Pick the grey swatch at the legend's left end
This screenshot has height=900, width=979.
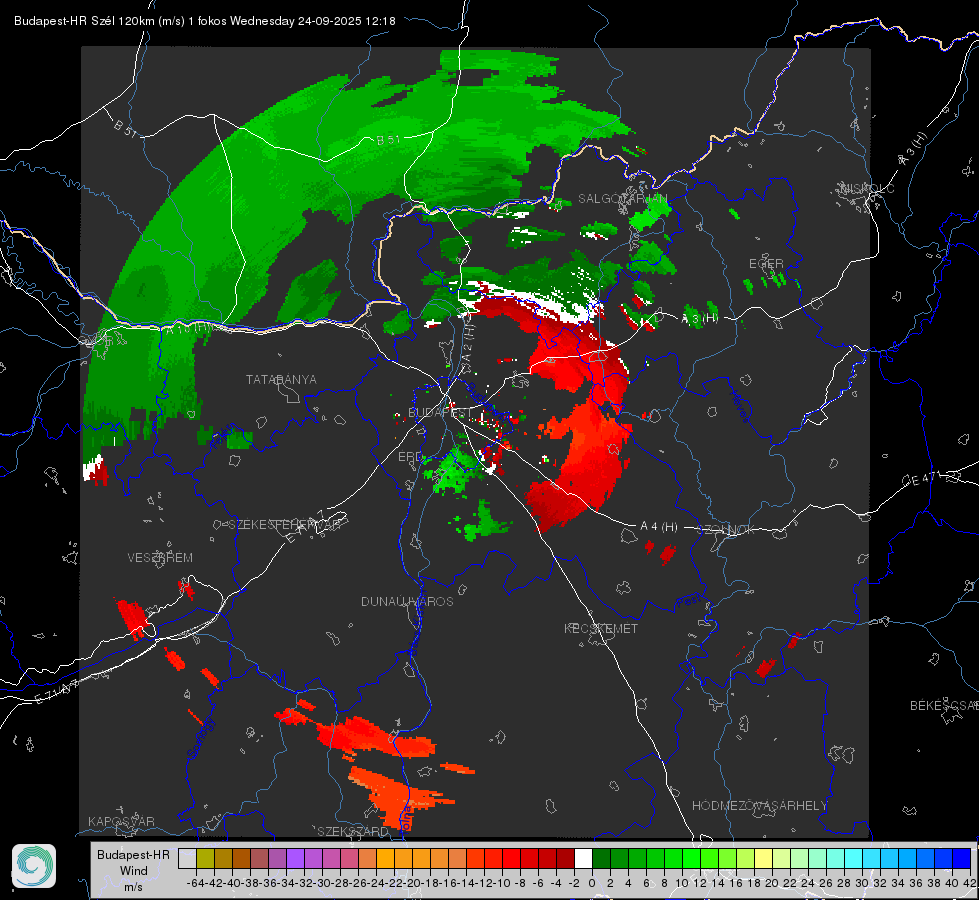187,859
